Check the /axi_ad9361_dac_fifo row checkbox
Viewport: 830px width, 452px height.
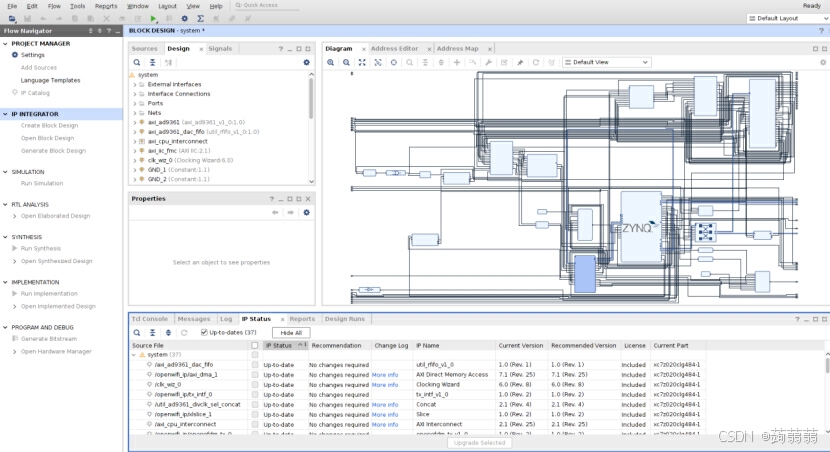click(255, 365)
